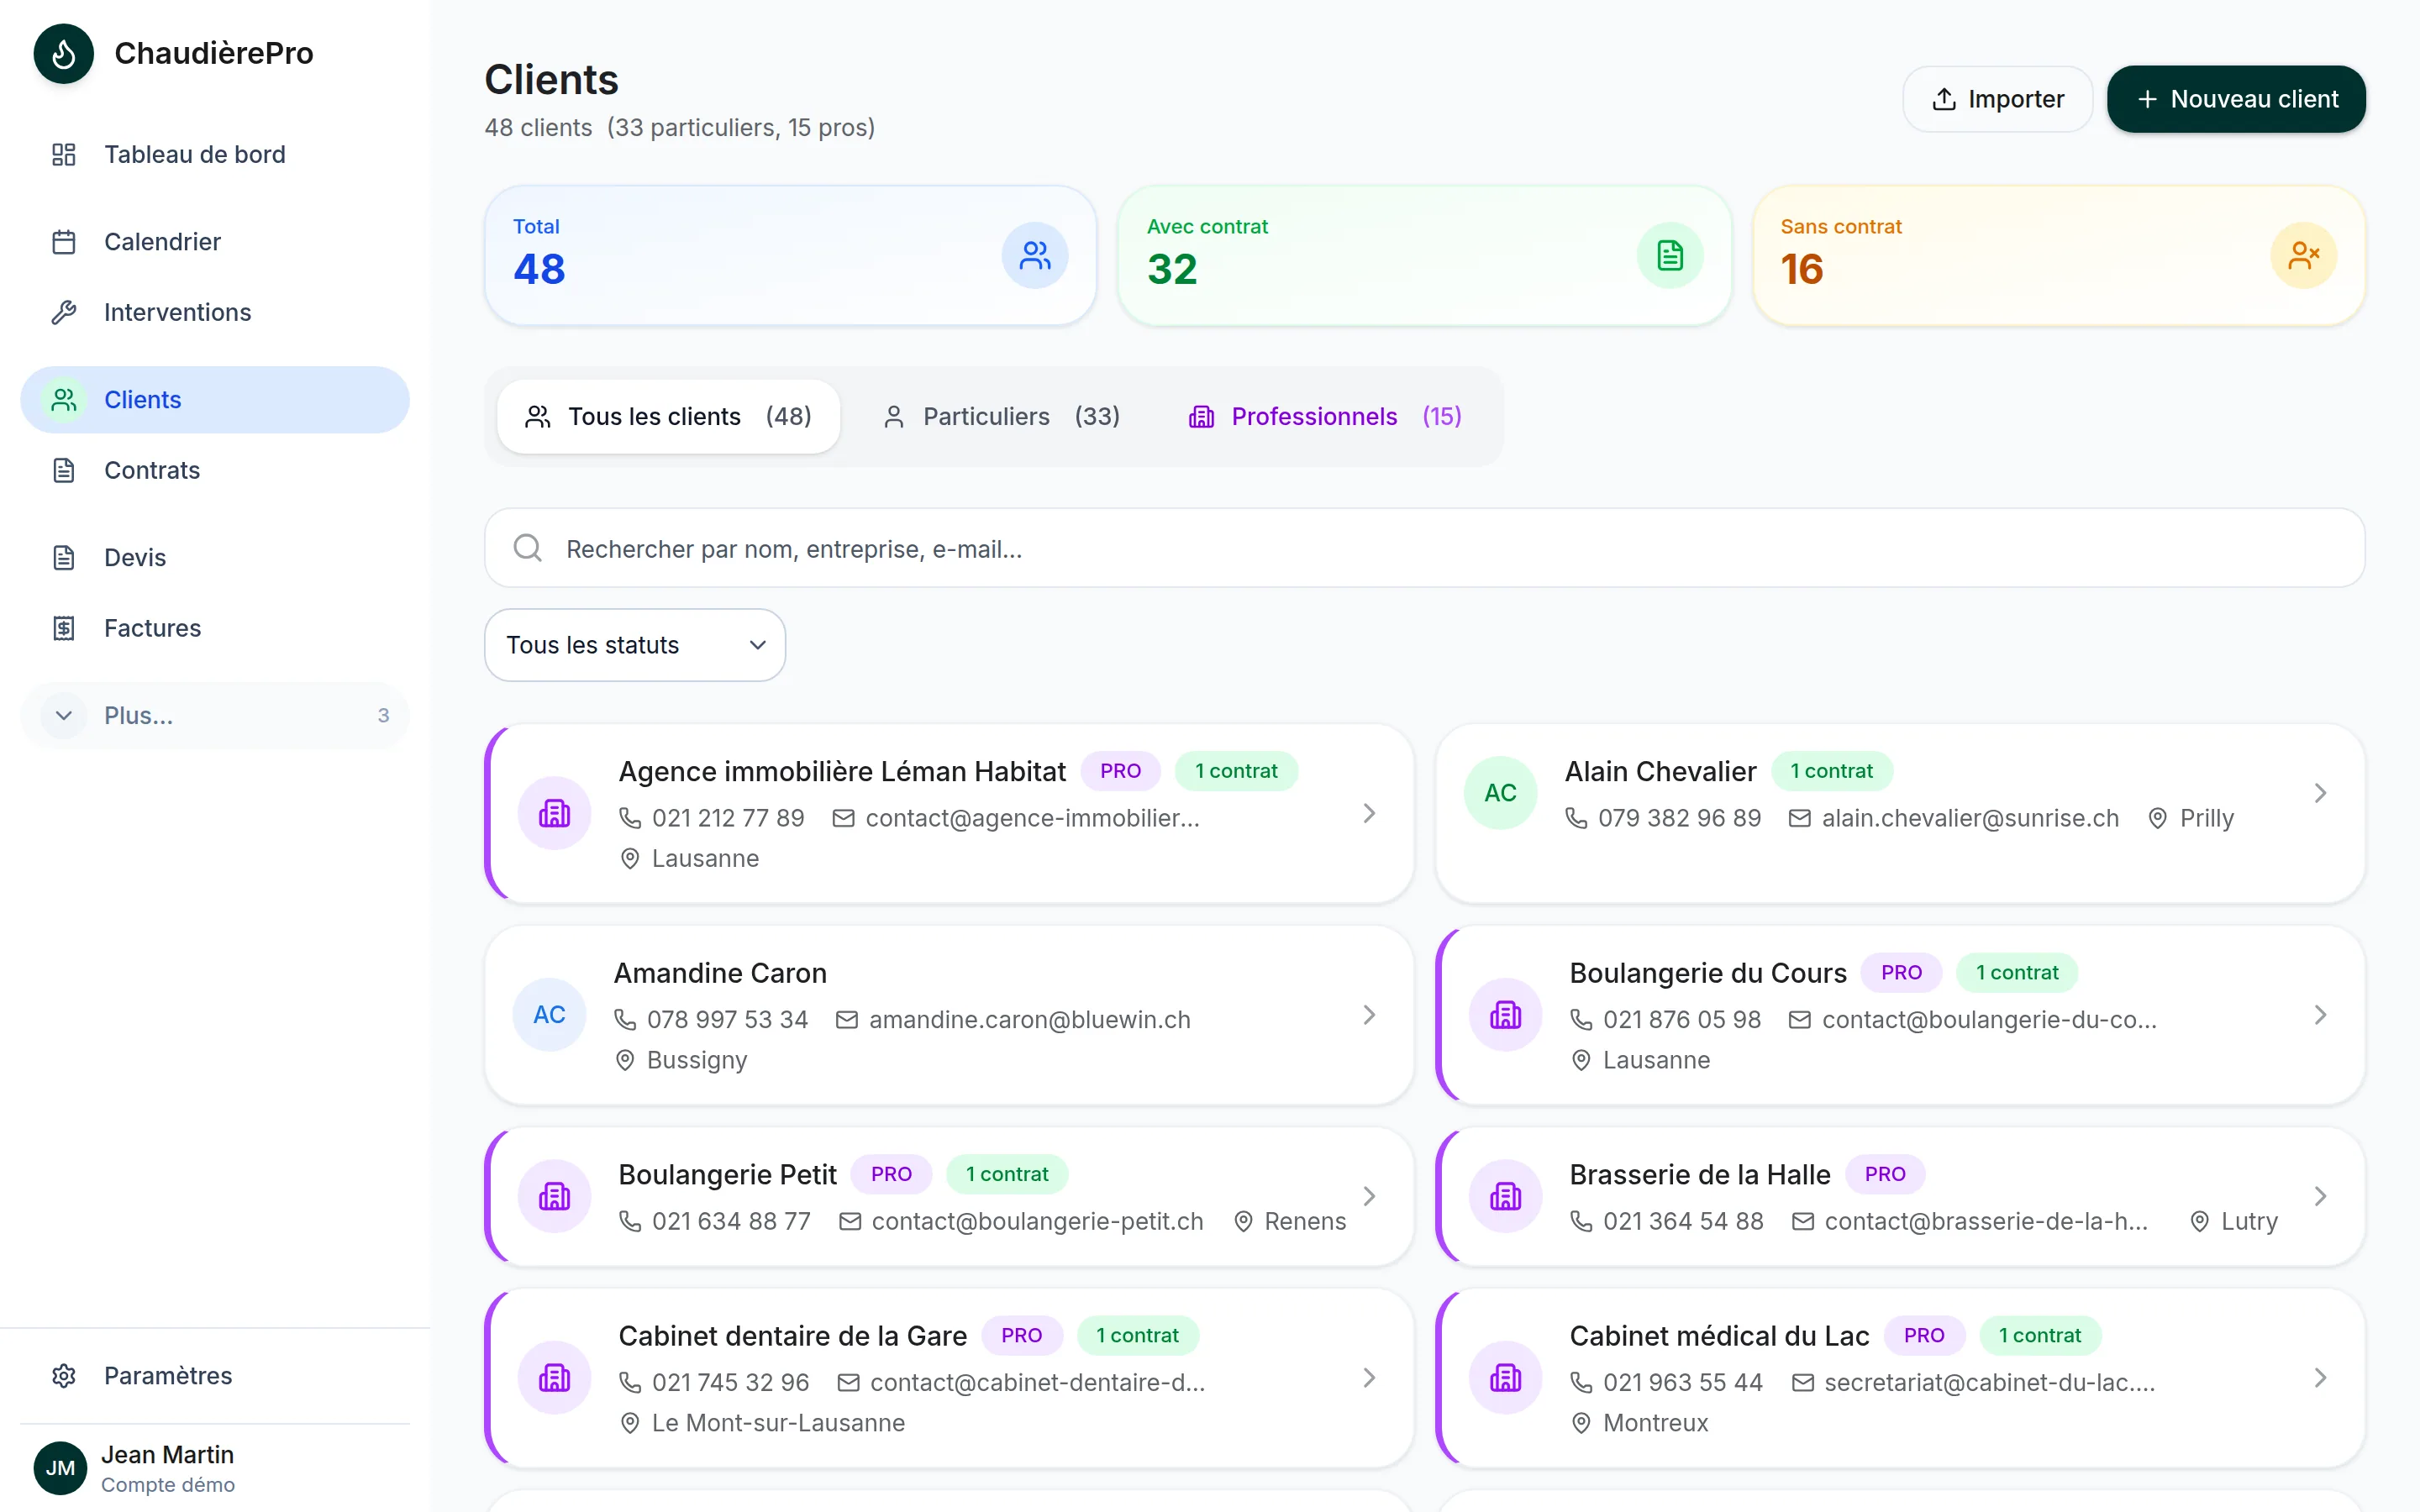Screen dimensions: 2420x1512
Task: Click the Sans contrat user icon
Action: click(2303, 256)
